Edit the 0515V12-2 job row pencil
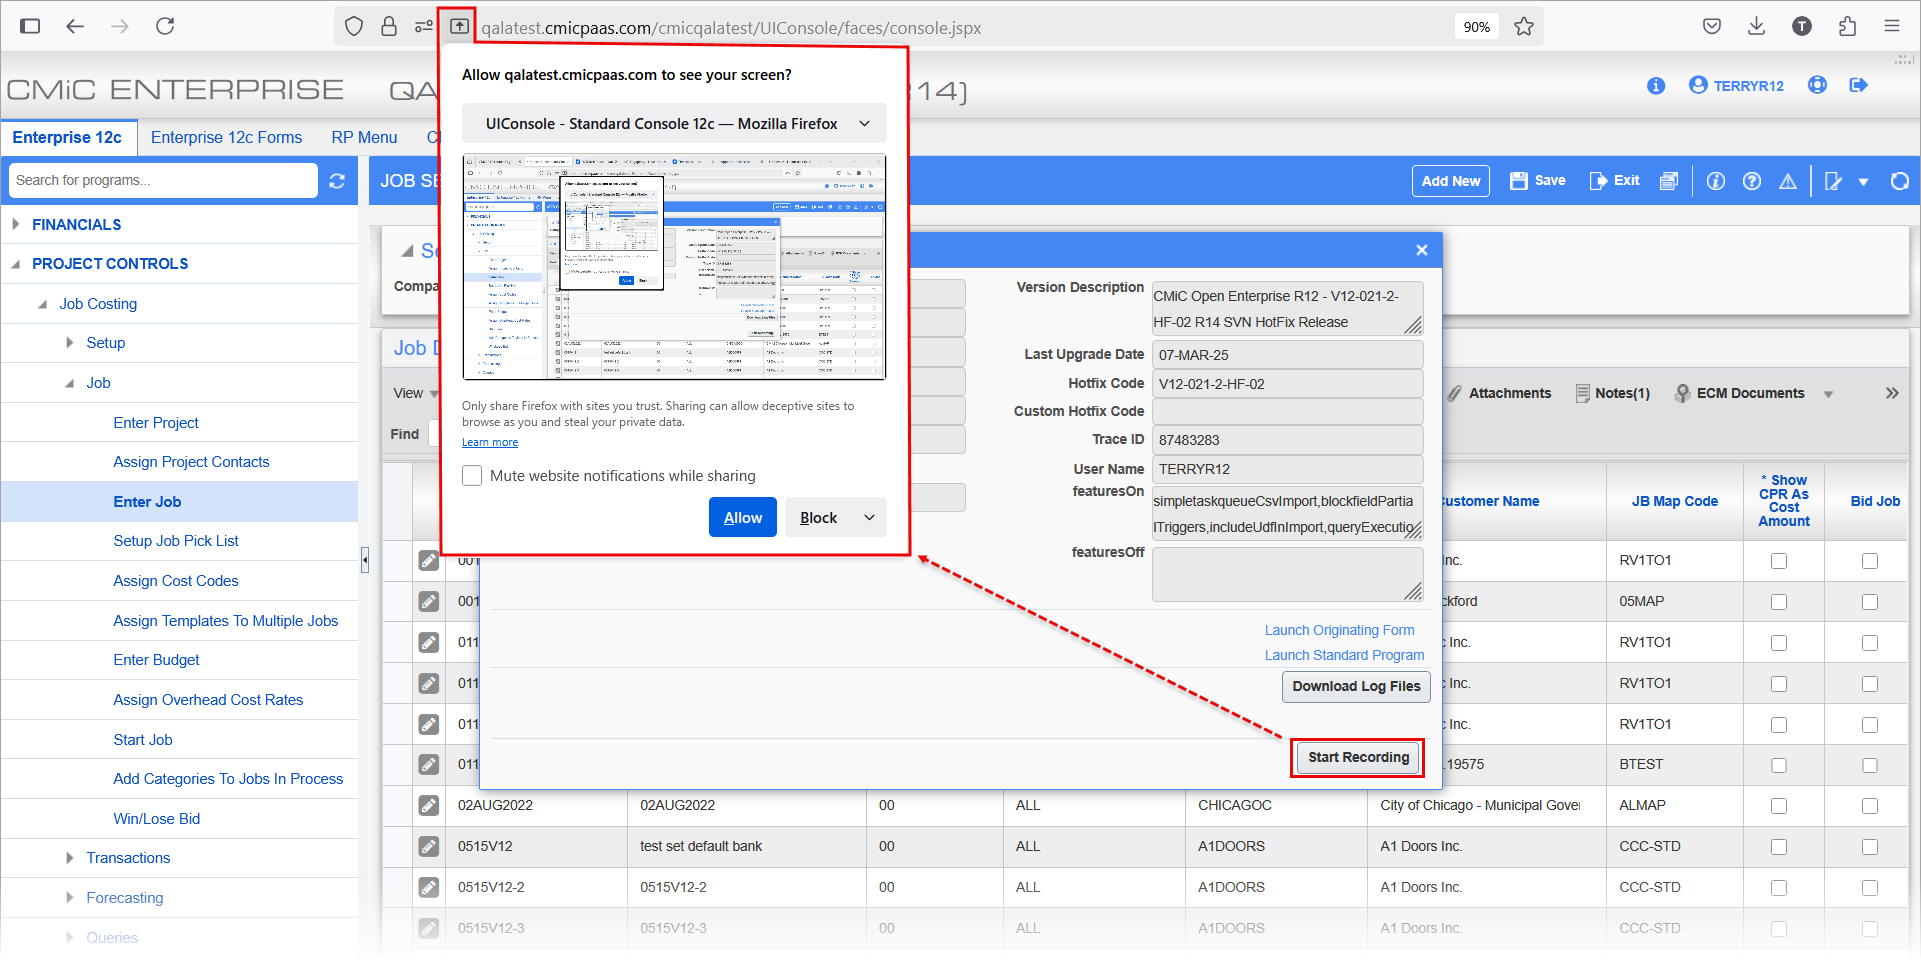Viewport: 1921px width, 960px height. (x=429, y=887)
